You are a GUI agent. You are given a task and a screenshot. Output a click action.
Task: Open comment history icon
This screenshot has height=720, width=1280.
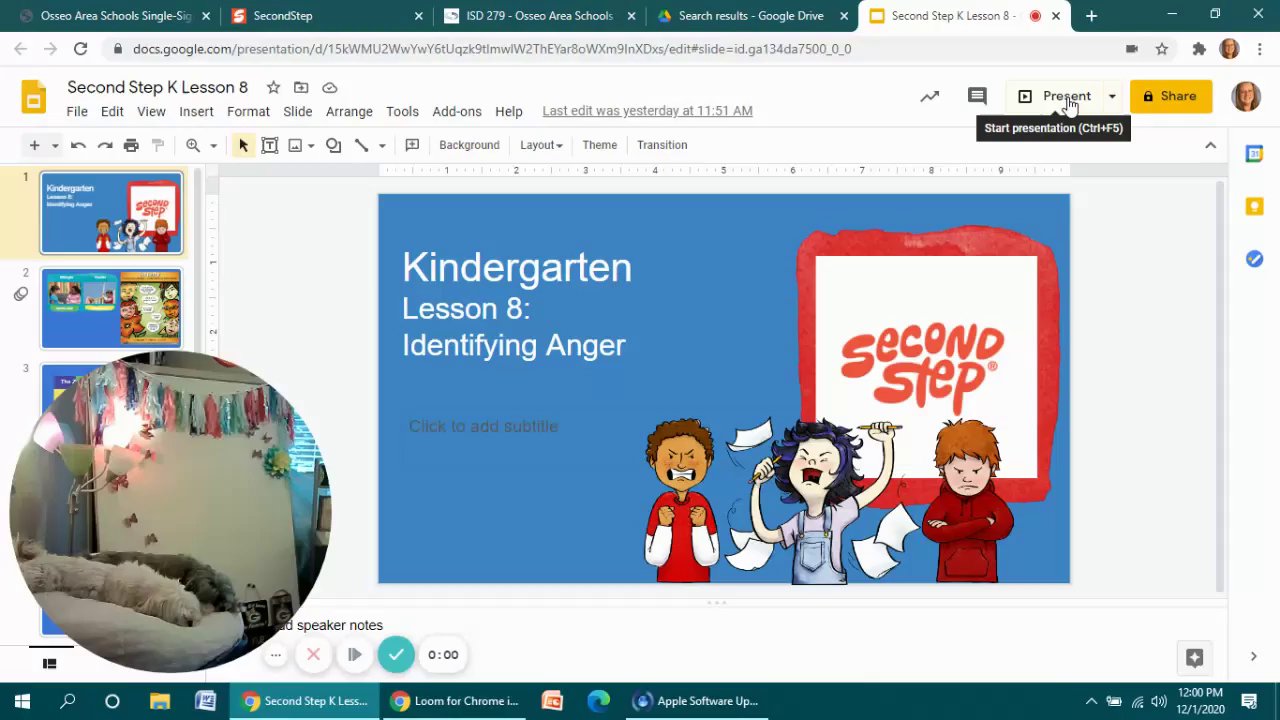click(977, 96)
